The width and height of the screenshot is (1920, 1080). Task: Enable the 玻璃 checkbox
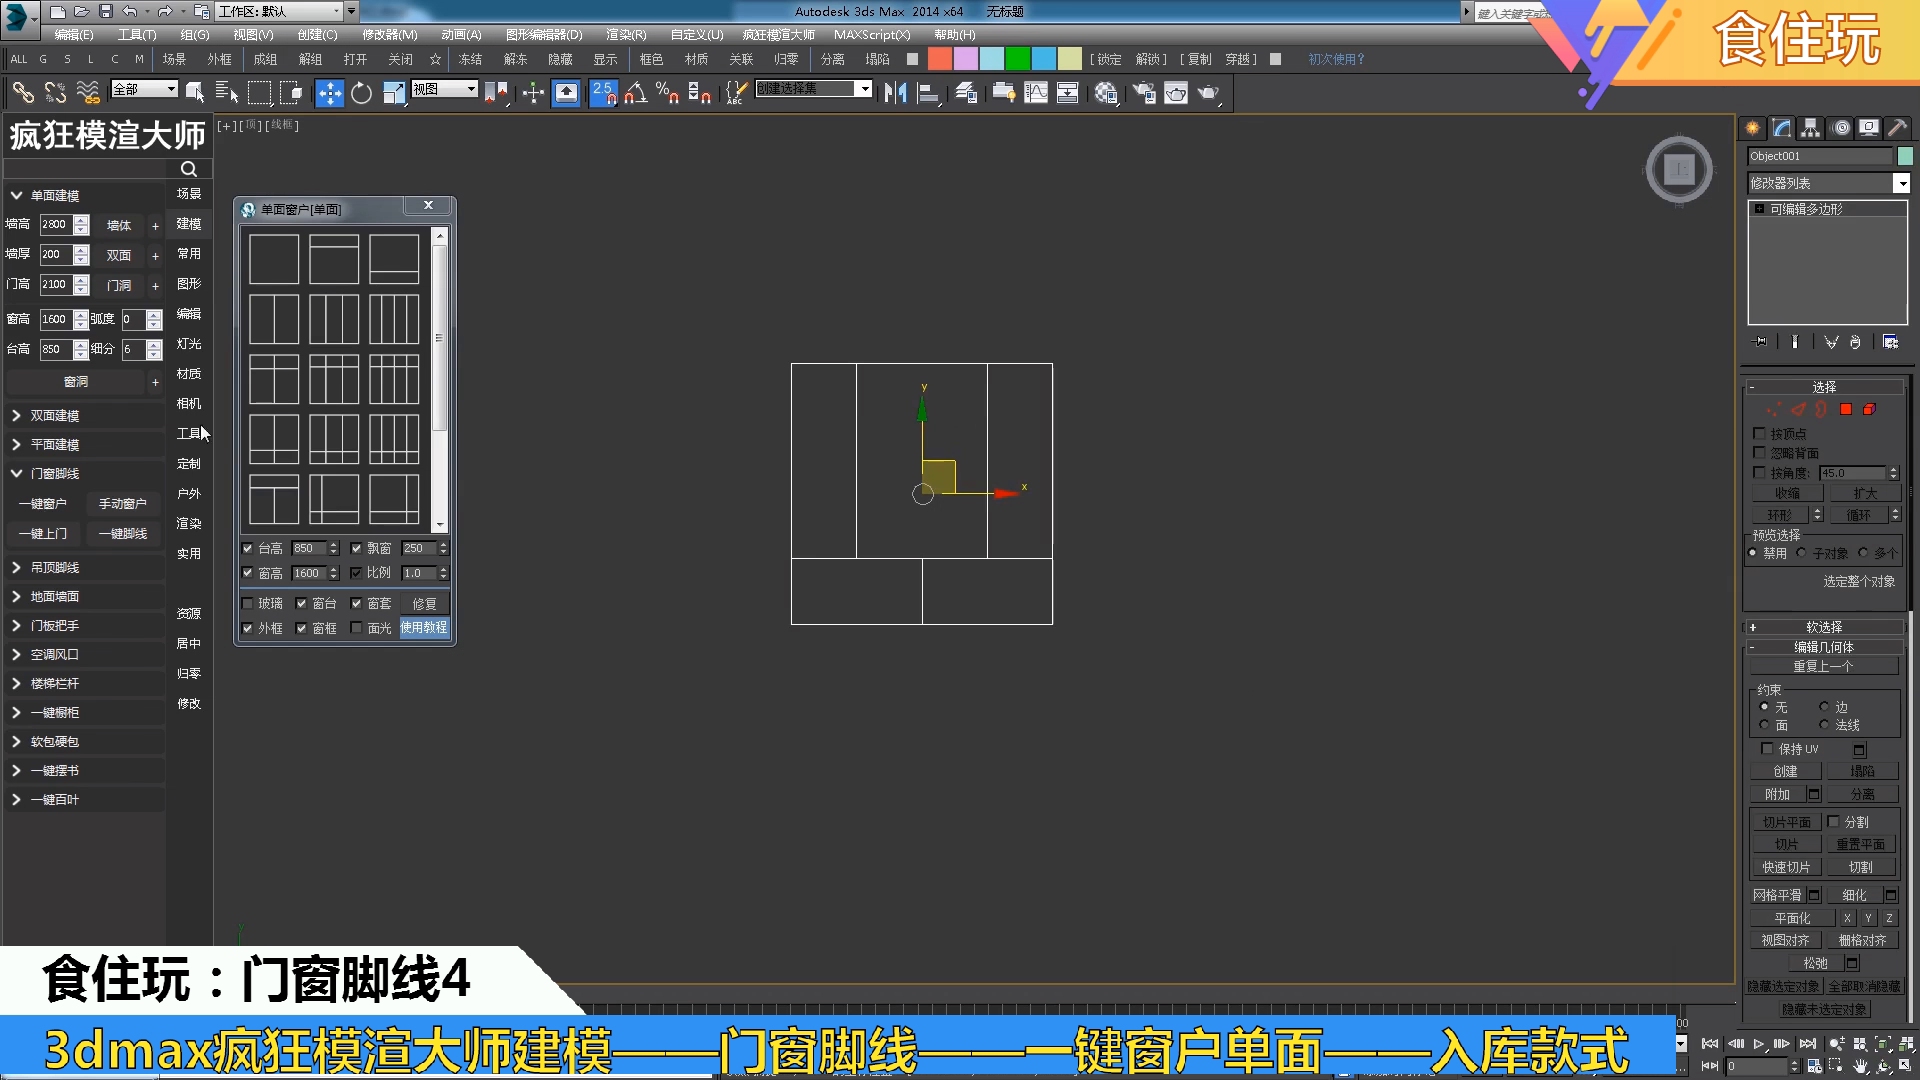pyautogui.click(x=248, y=603)
